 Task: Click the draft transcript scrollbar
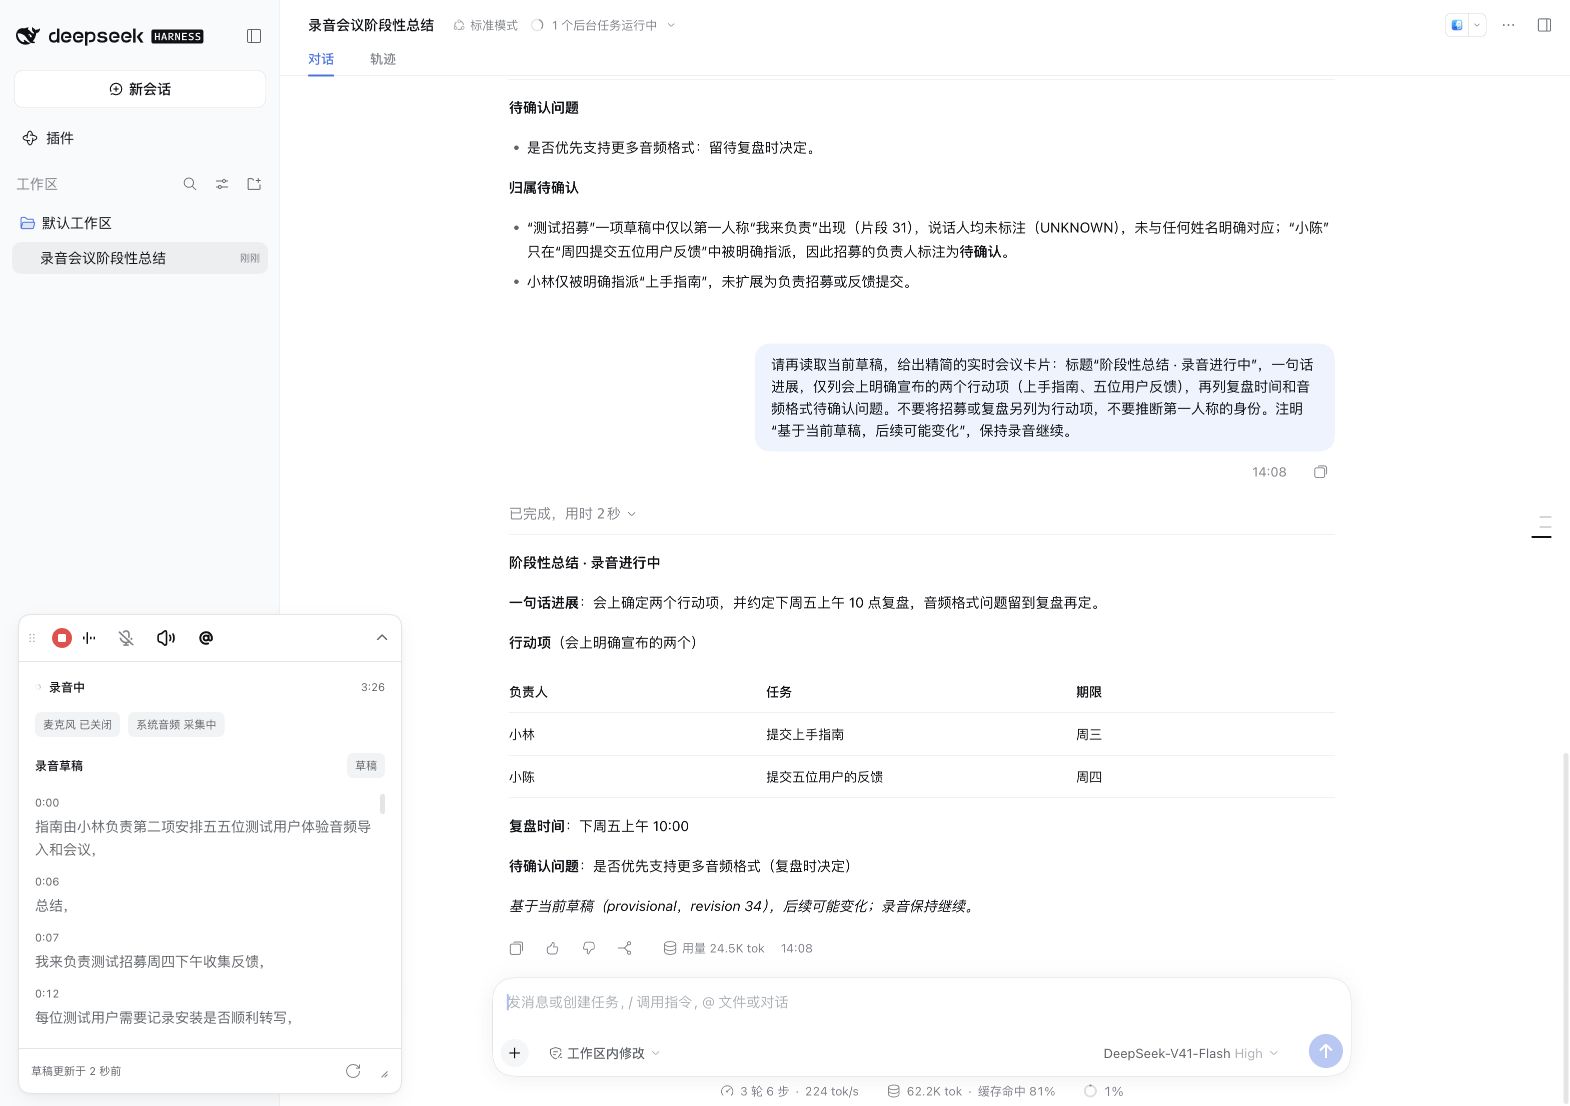(x=382, y=803)
